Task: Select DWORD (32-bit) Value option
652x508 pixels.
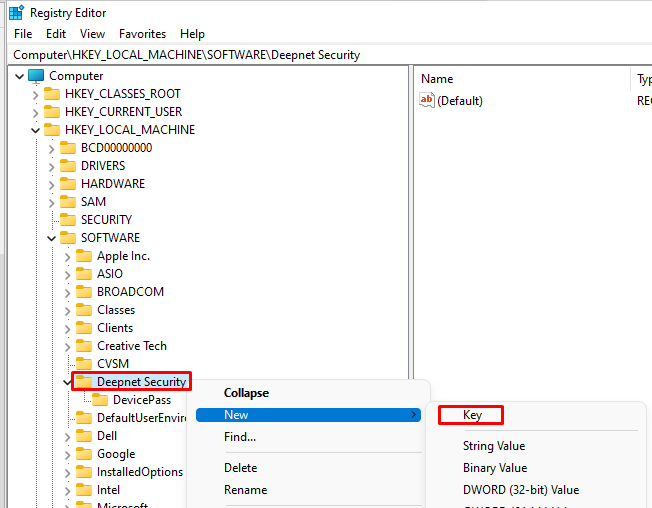Action: pyautogui.click(x=520, y=490)
